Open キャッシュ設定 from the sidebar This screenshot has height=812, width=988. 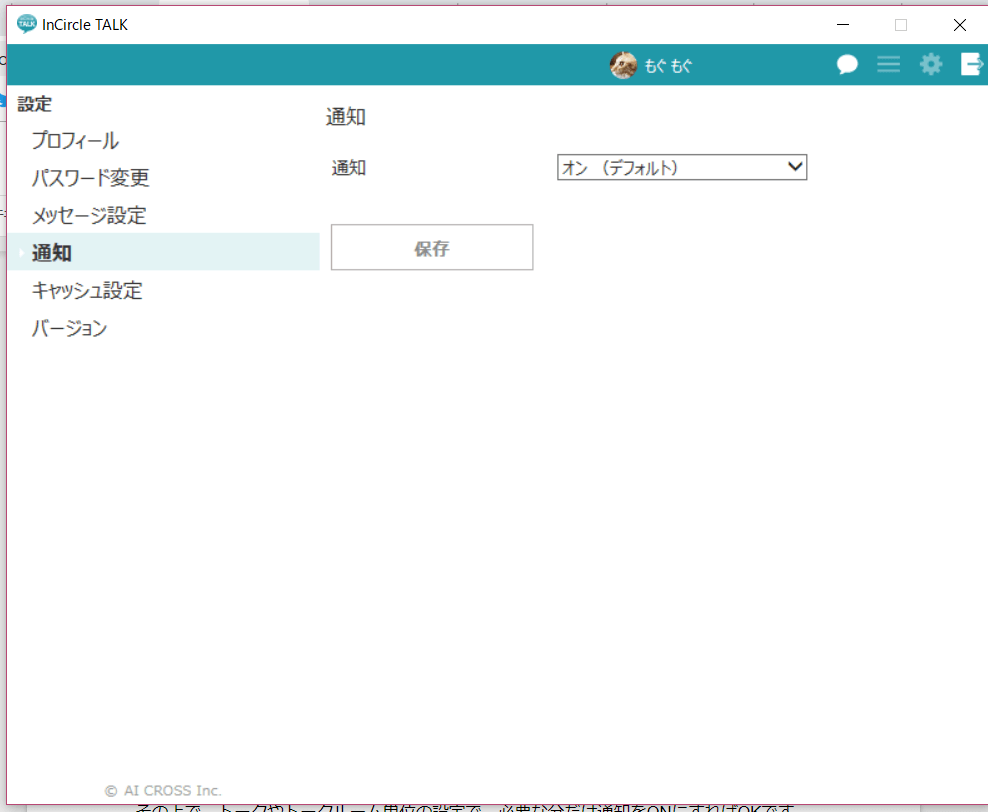87,291
